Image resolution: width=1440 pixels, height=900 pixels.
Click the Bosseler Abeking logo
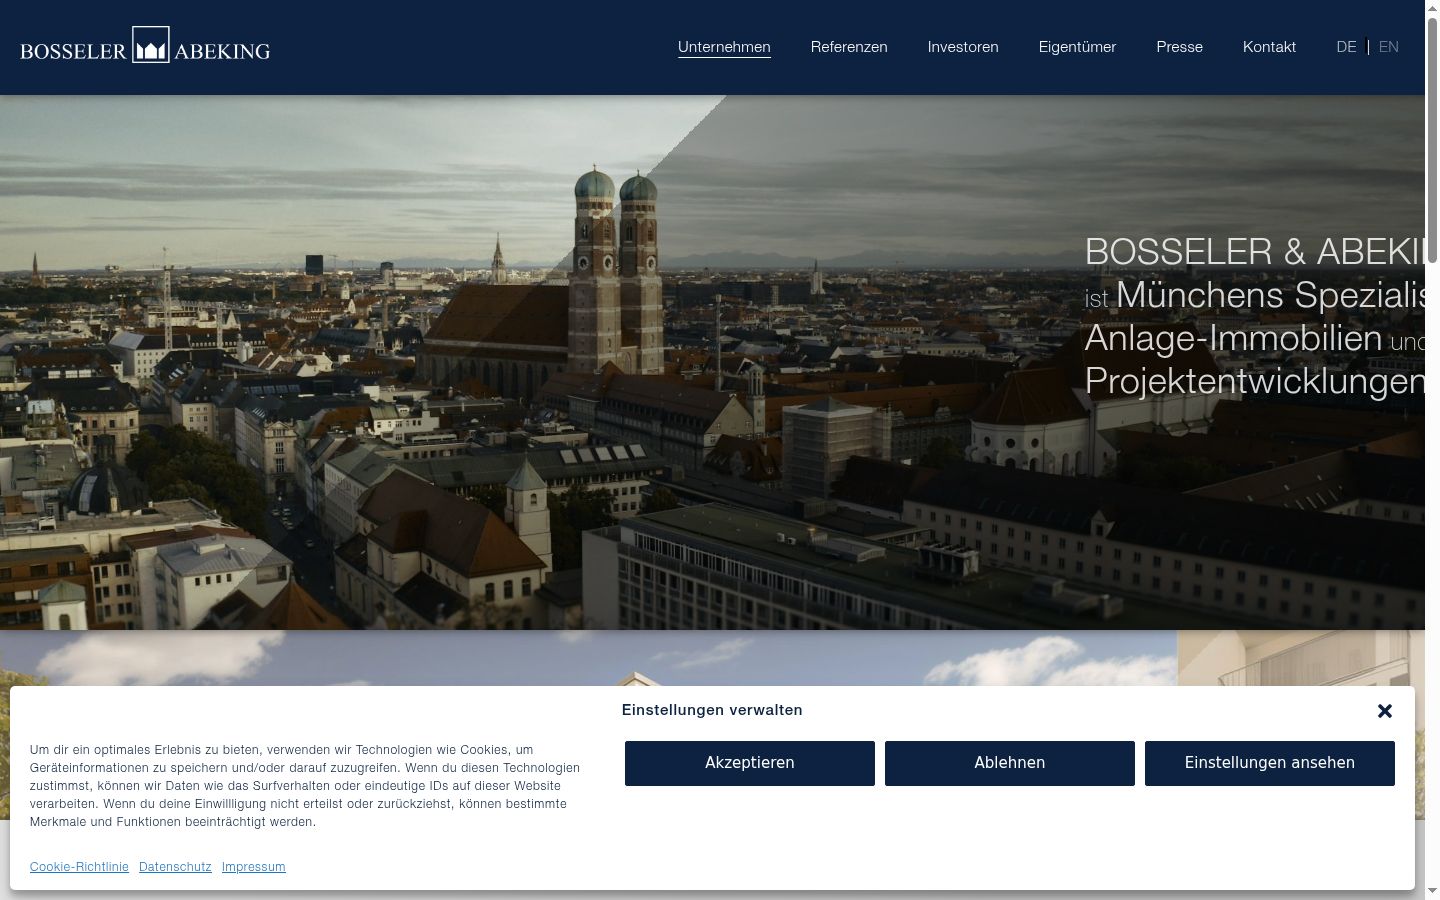click(x=145, y=46)
